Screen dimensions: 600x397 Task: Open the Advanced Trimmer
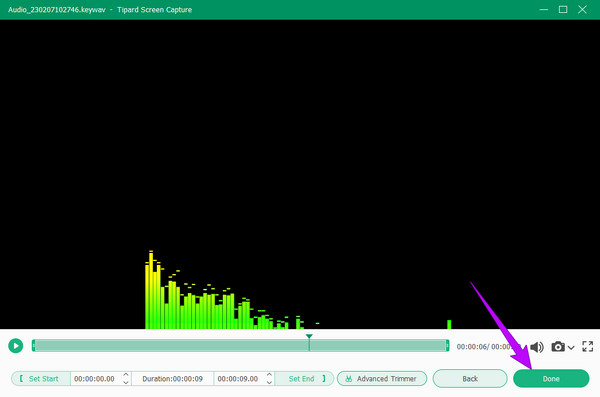click(x=382, y=379)
